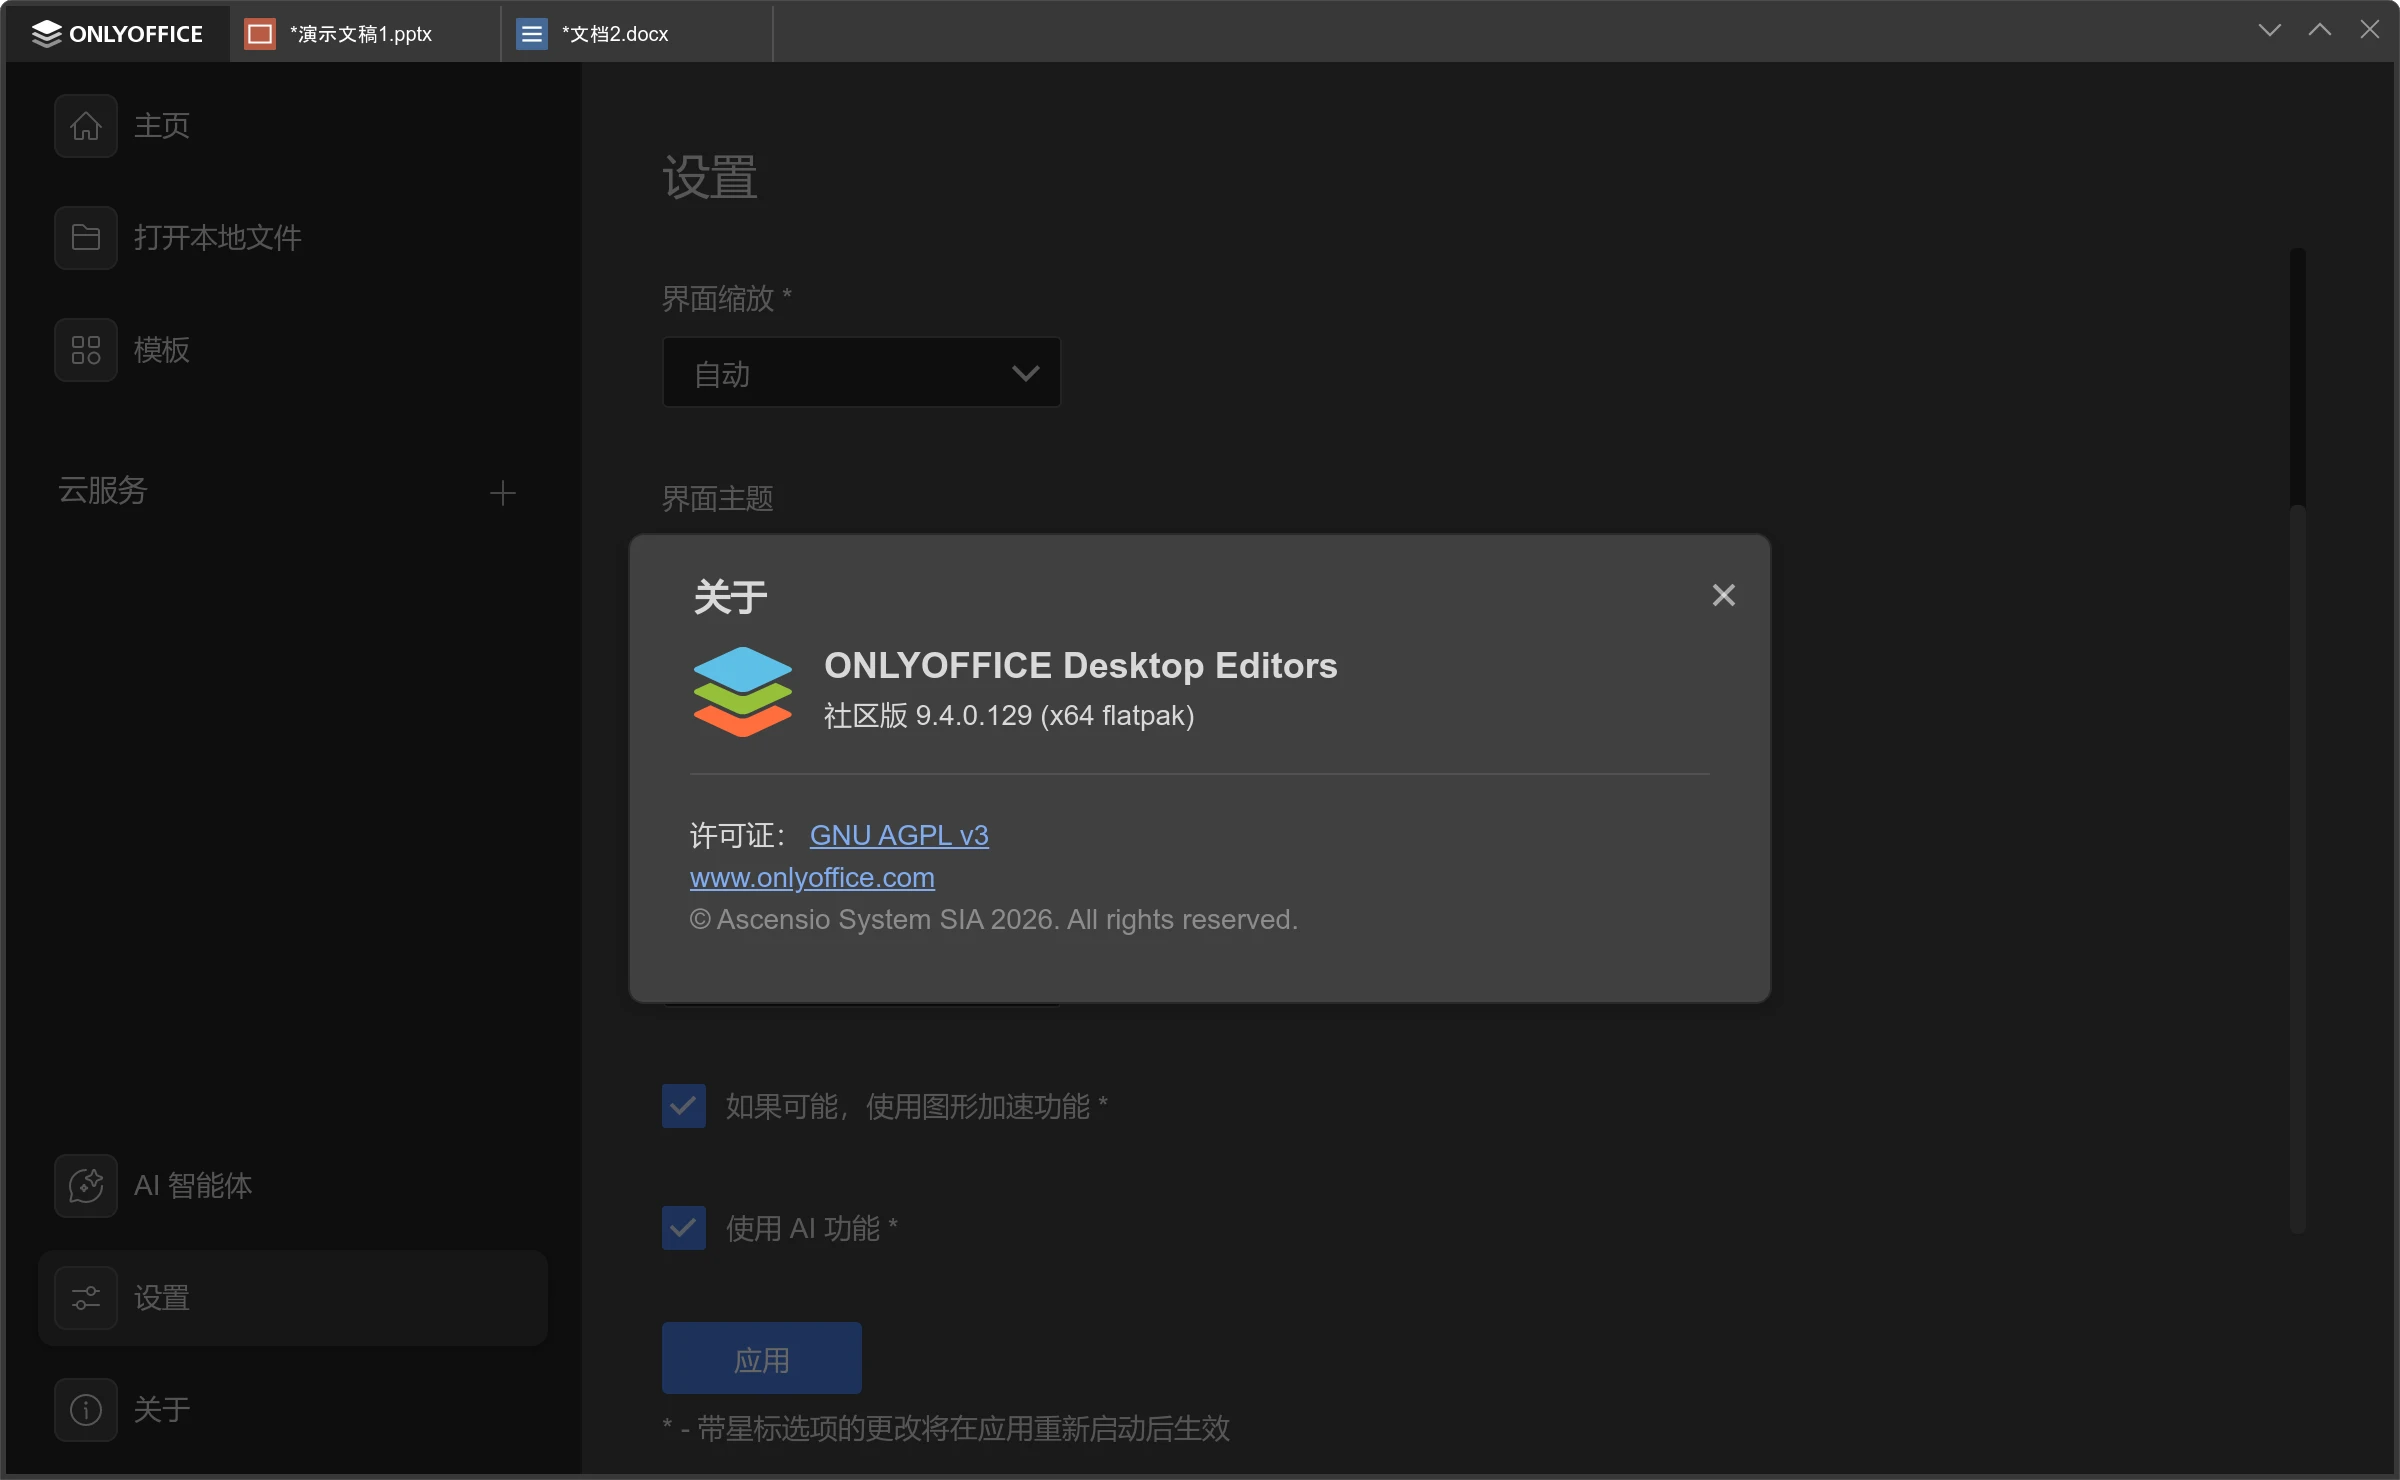Image resolution: width=2400 pixels, height=1480 pixels.
Task: Click the home icon in sidebar
Action: click(x=86, y=126)
